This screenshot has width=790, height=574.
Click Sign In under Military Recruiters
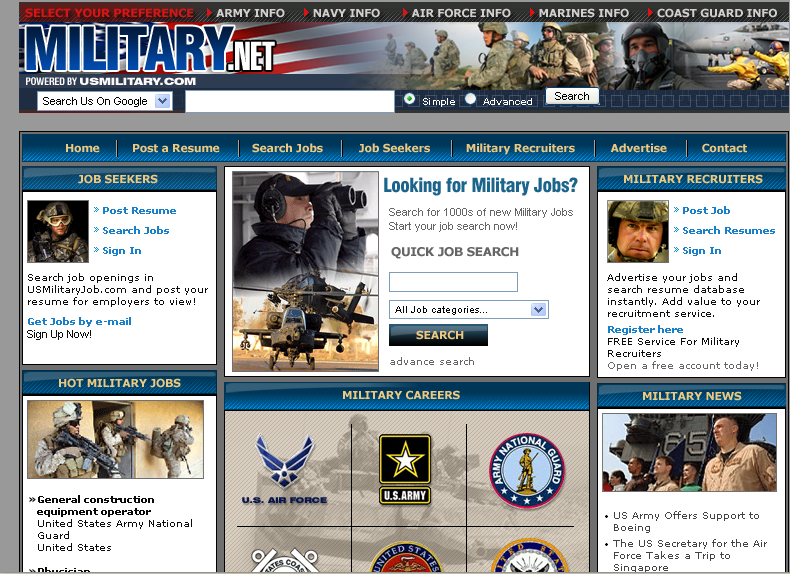701,250
